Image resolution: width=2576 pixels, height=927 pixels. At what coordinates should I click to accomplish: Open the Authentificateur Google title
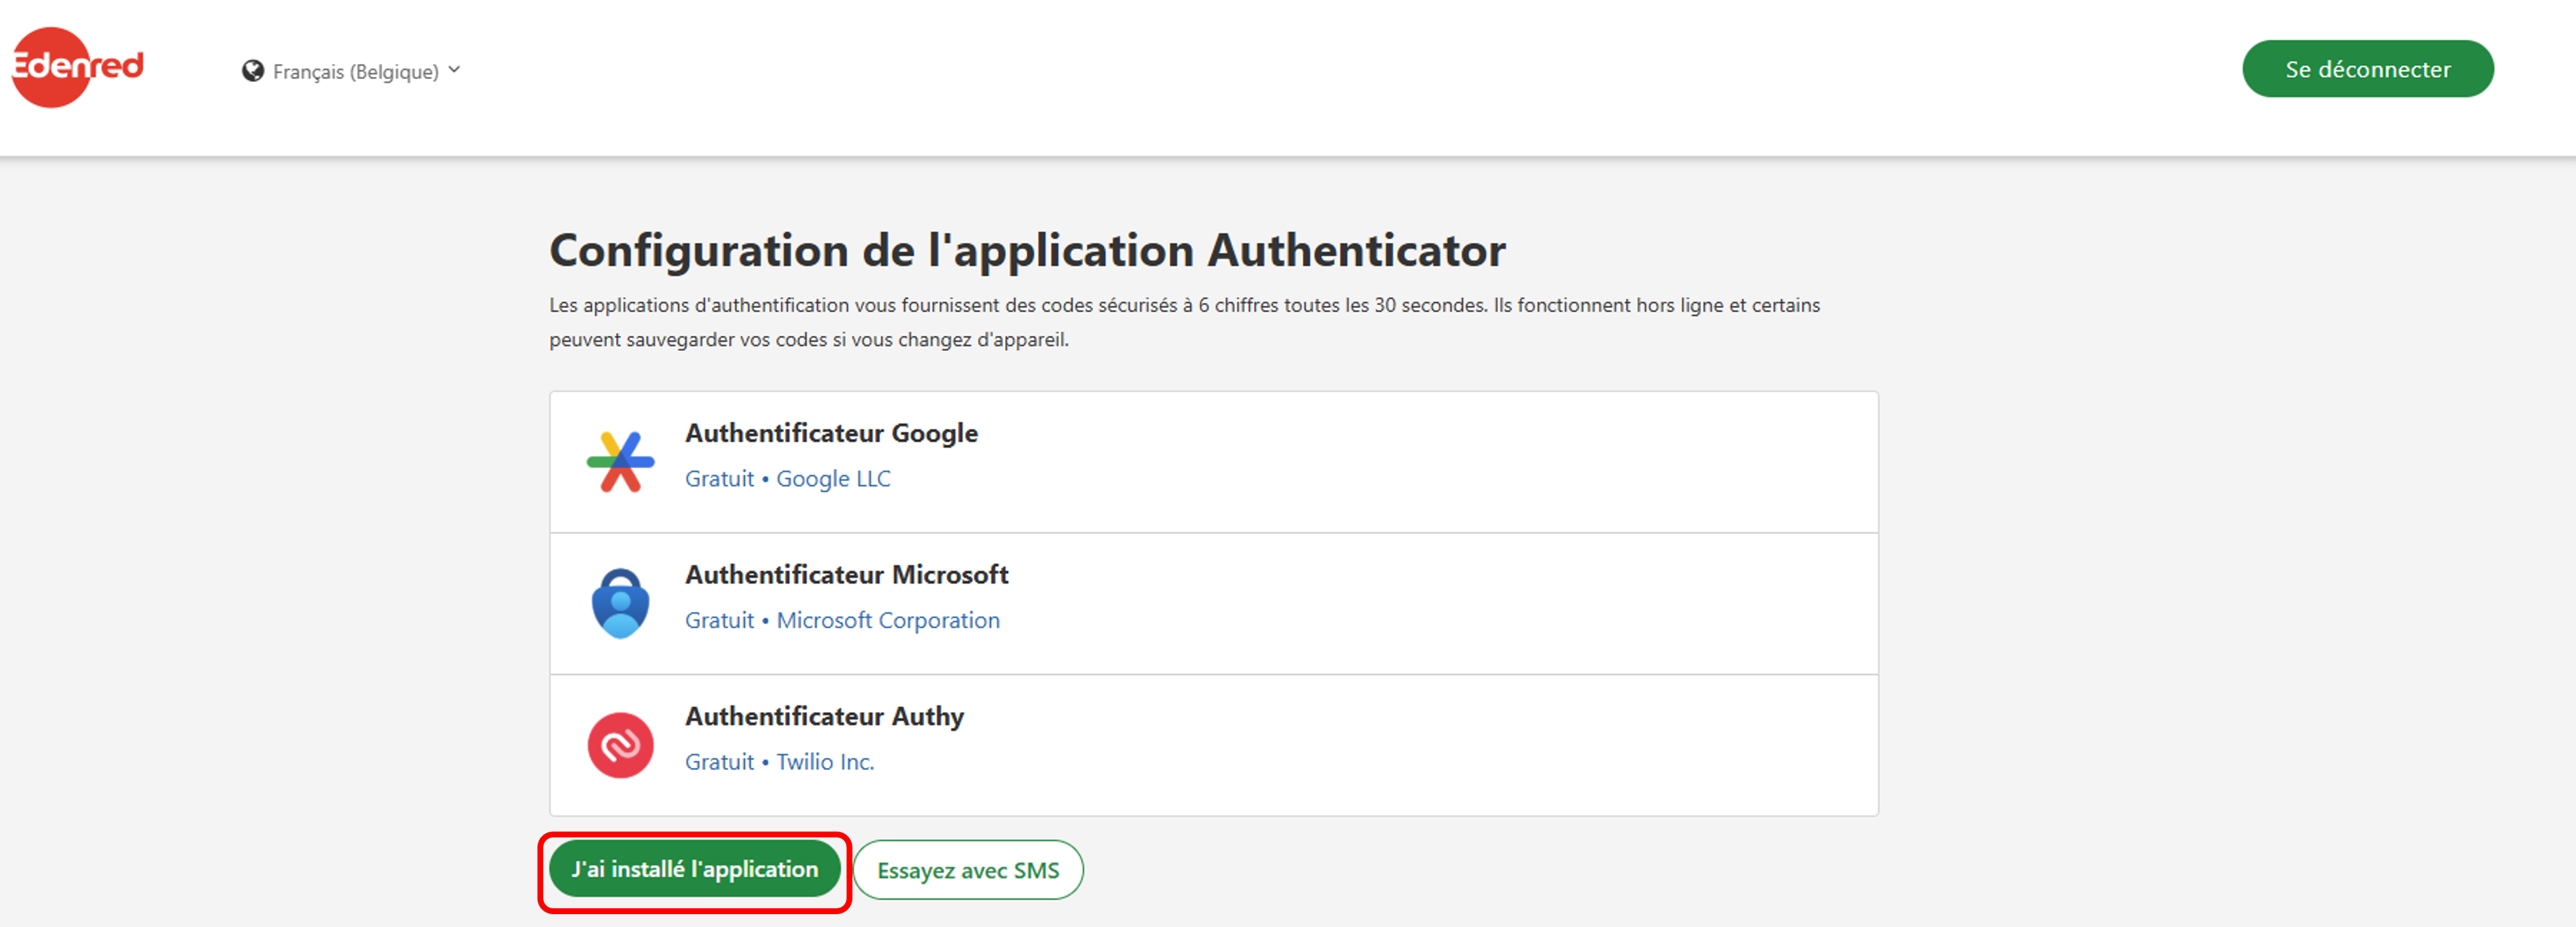(831, 433)
